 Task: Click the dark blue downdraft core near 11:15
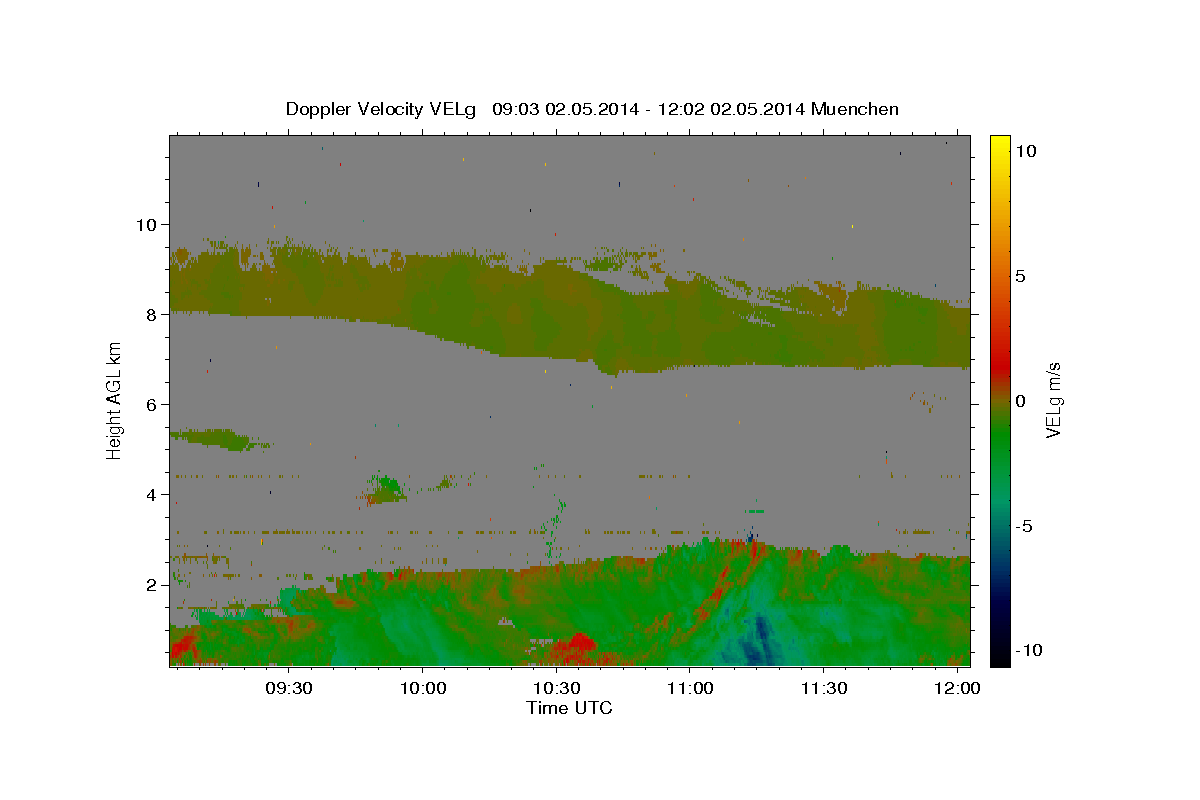[760, 640]
